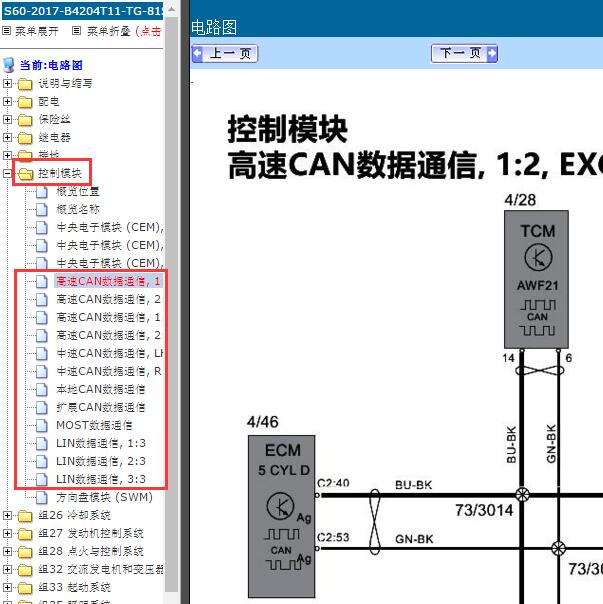Open 本地CAN数据通信 diagram
This screenshot has height=604, width=603.
coord(101,389)
